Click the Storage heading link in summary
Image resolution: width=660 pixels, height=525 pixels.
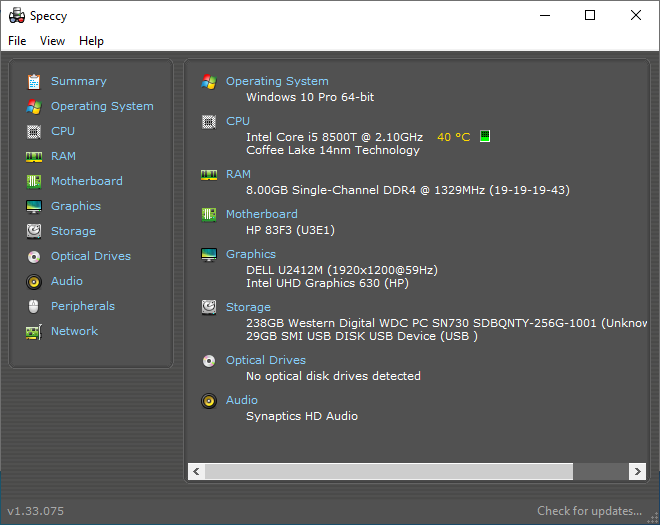point(248,307)
